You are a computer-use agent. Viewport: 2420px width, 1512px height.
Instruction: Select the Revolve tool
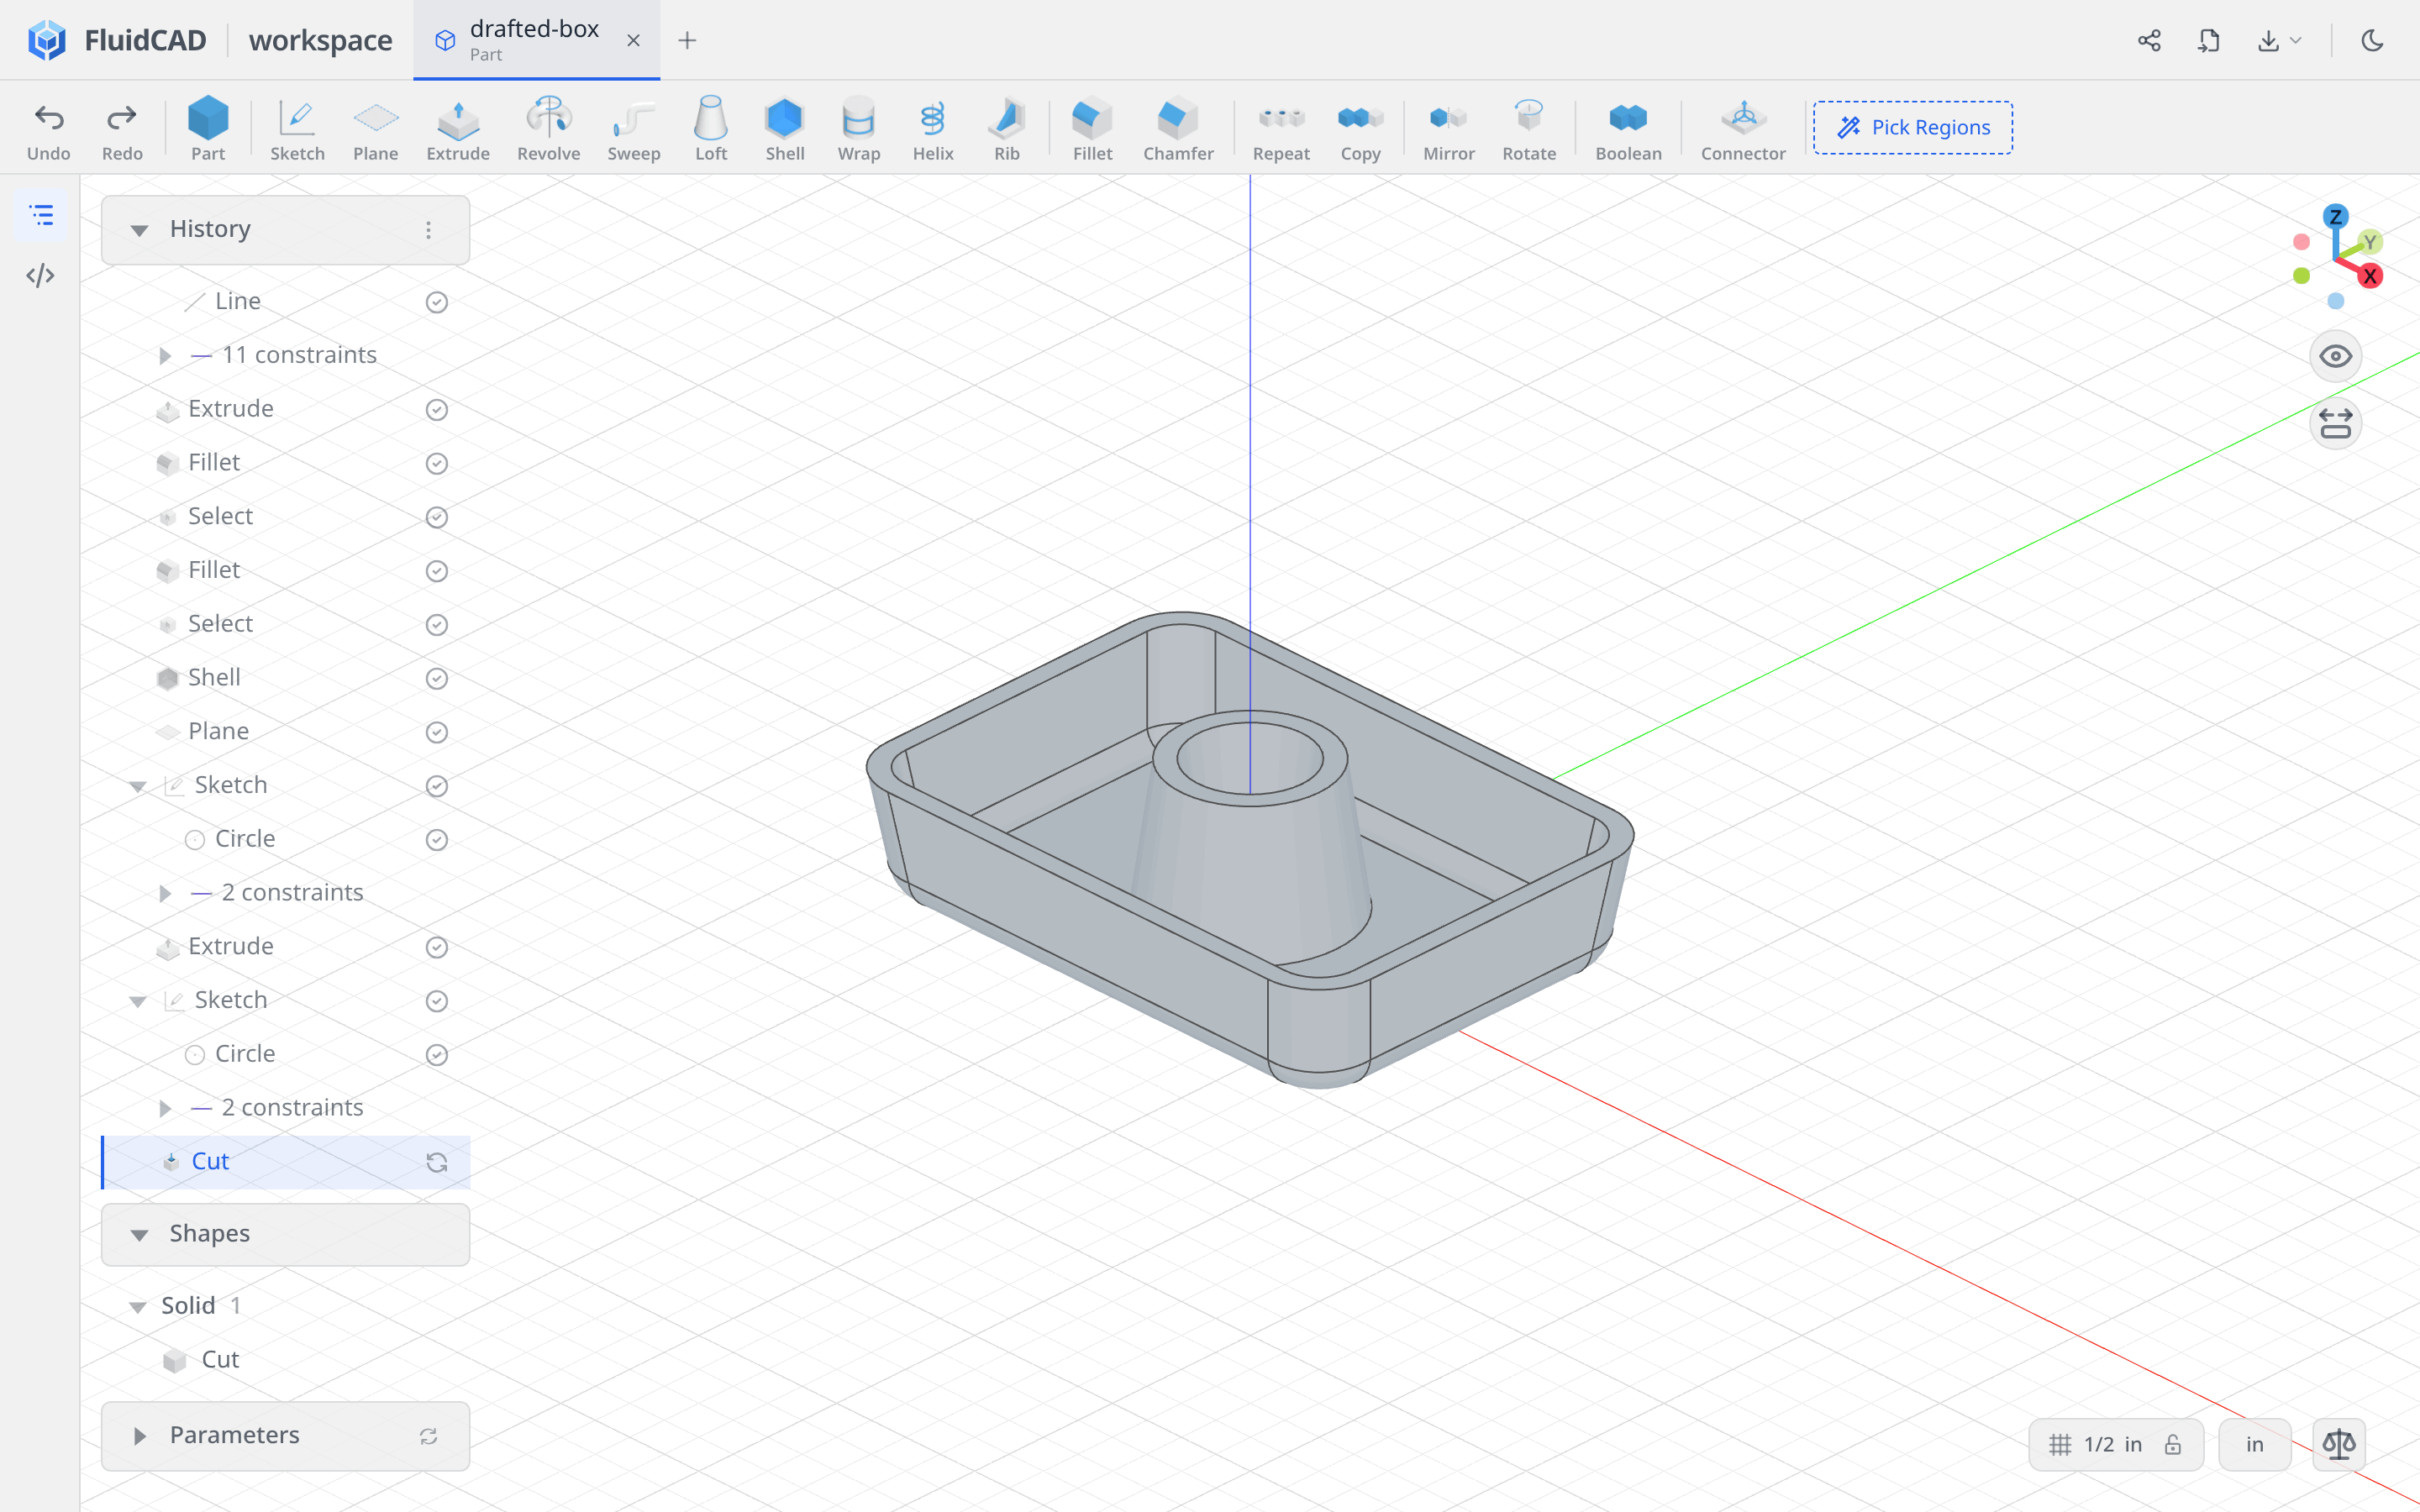(548, 129)
